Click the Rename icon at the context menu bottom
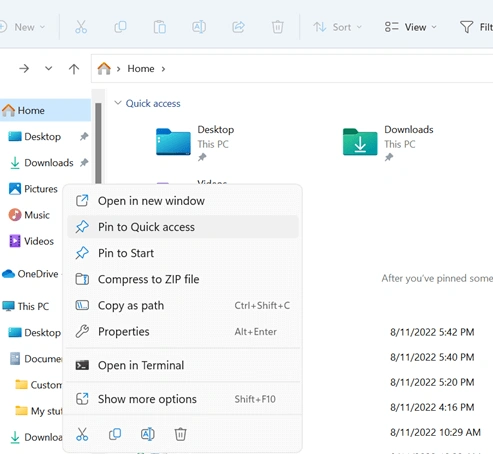 pyautogui.click(x=148, y=434)
